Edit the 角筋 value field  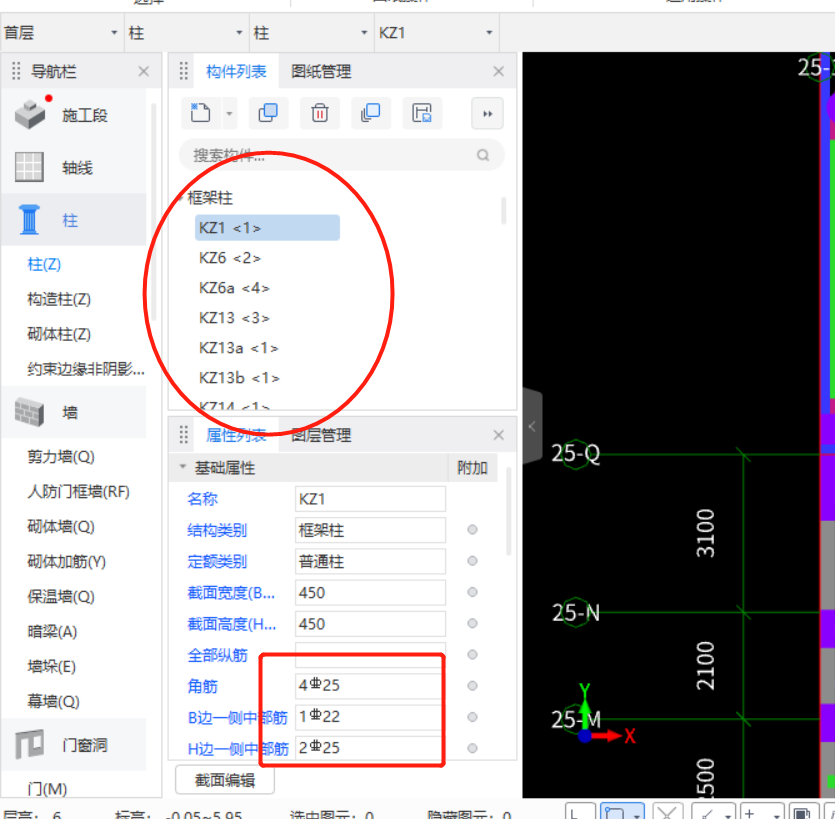[370, 685]
